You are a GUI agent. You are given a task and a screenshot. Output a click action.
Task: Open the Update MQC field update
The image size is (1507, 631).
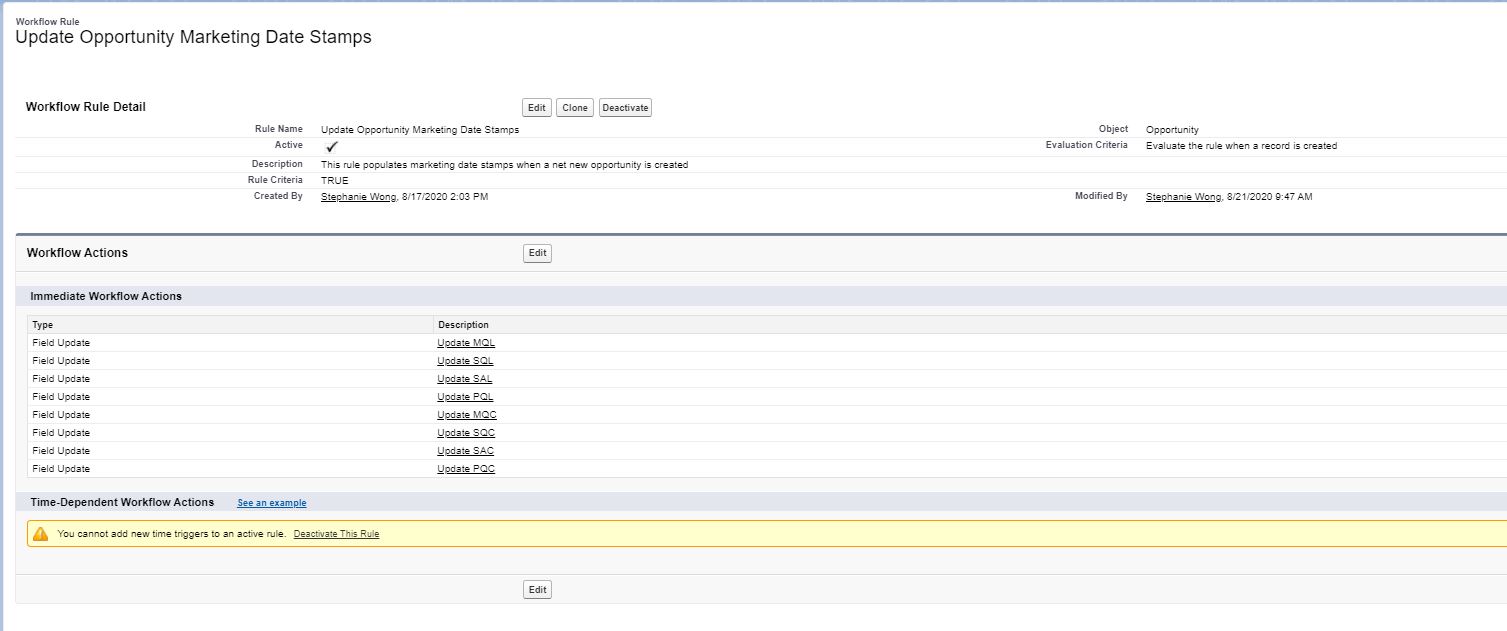pos(466,415)
